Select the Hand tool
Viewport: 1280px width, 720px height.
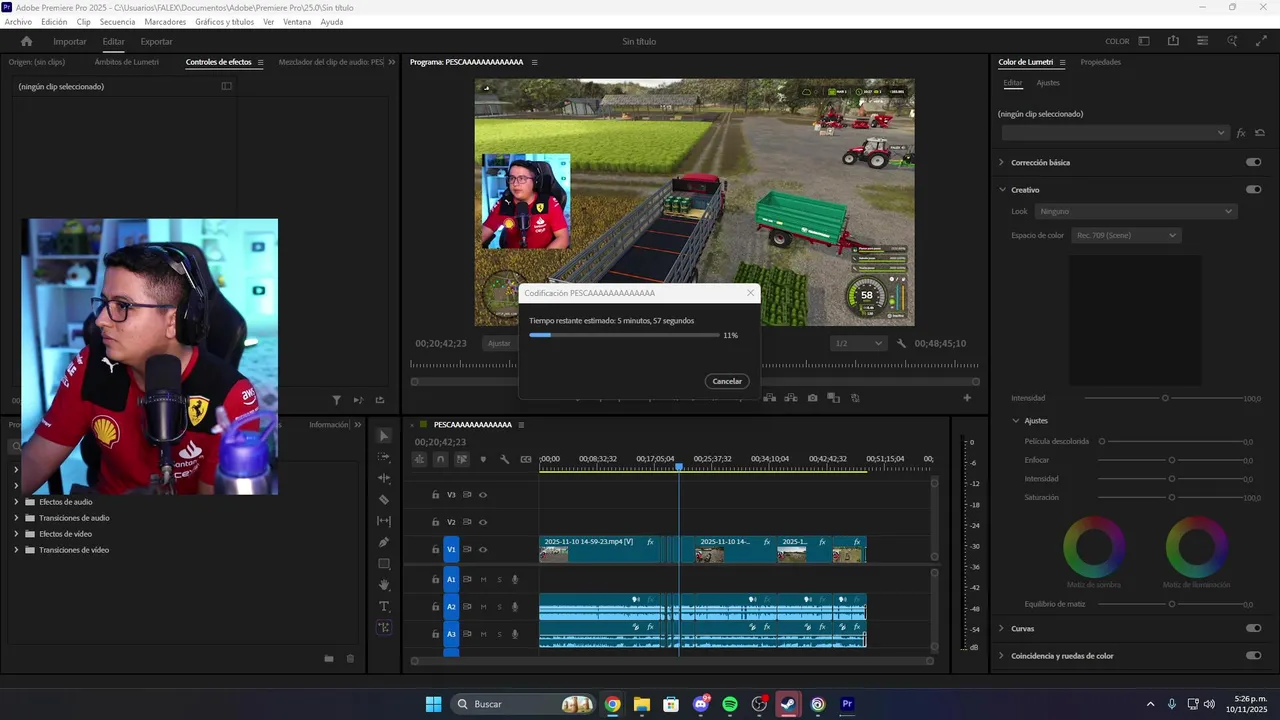[384, 585]
